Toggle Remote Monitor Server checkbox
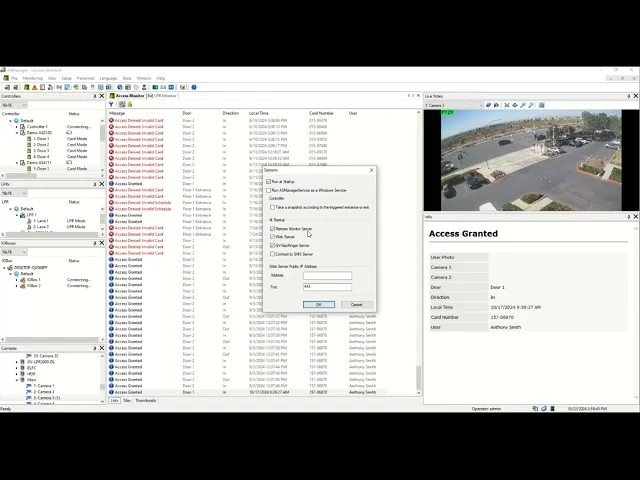 tap(273, 229)
